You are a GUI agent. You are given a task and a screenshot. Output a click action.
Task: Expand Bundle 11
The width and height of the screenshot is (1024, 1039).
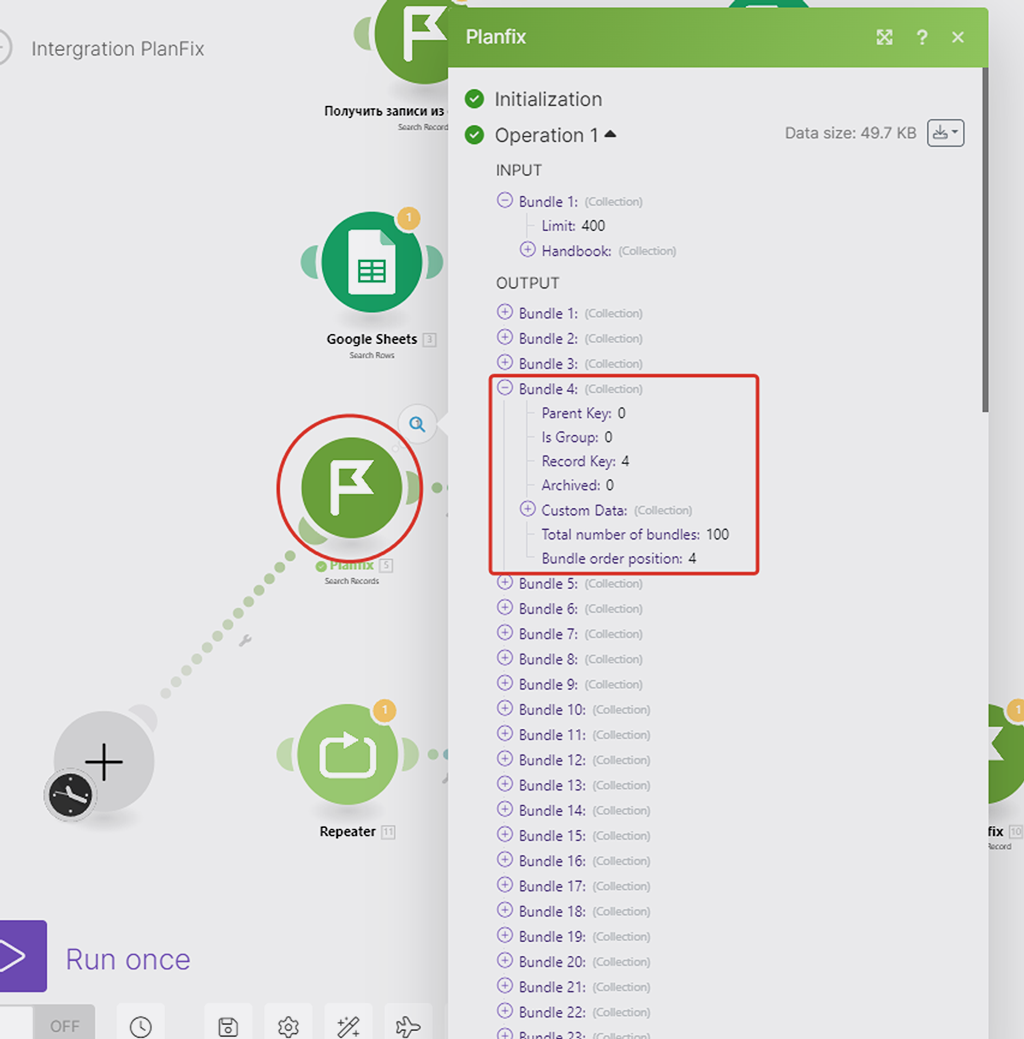[505, 734]
